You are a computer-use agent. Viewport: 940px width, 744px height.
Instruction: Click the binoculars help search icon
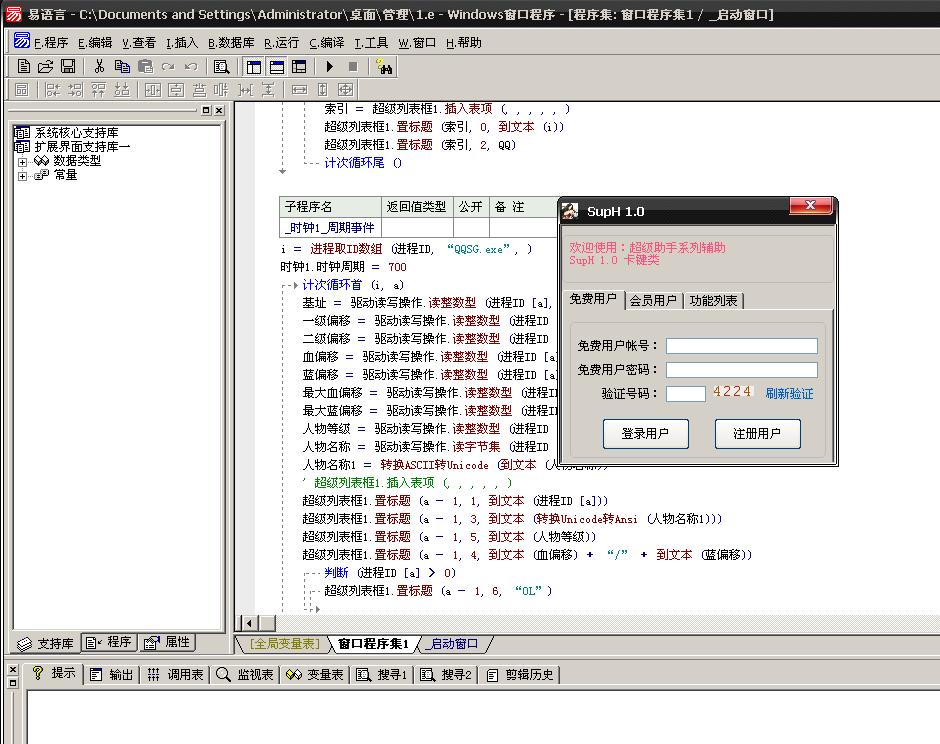(x=384, y=67)
